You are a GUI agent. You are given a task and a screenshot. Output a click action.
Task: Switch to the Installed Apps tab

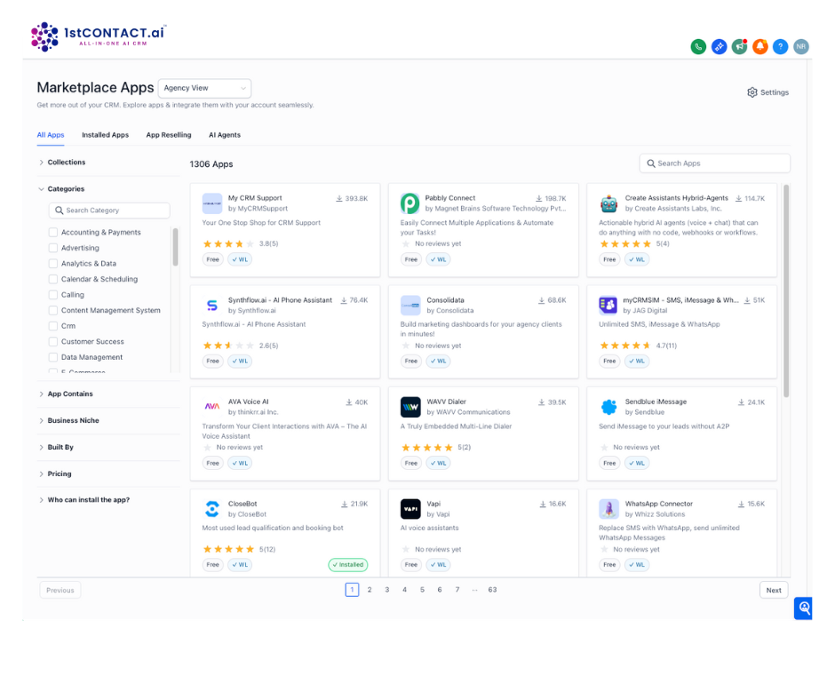point(105,135)
